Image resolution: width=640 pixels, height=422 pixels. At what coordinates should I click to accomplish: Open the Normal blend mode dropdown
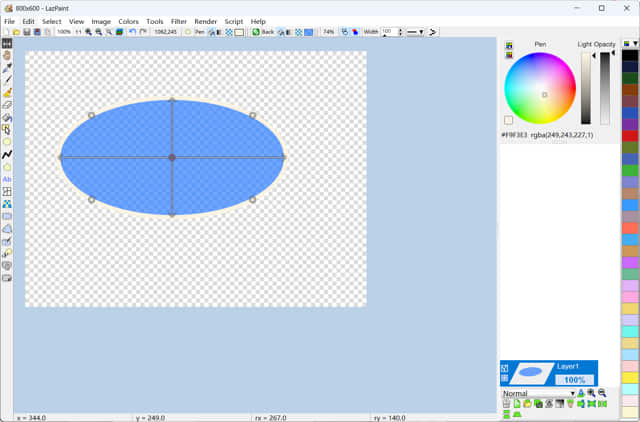point(538,393)
